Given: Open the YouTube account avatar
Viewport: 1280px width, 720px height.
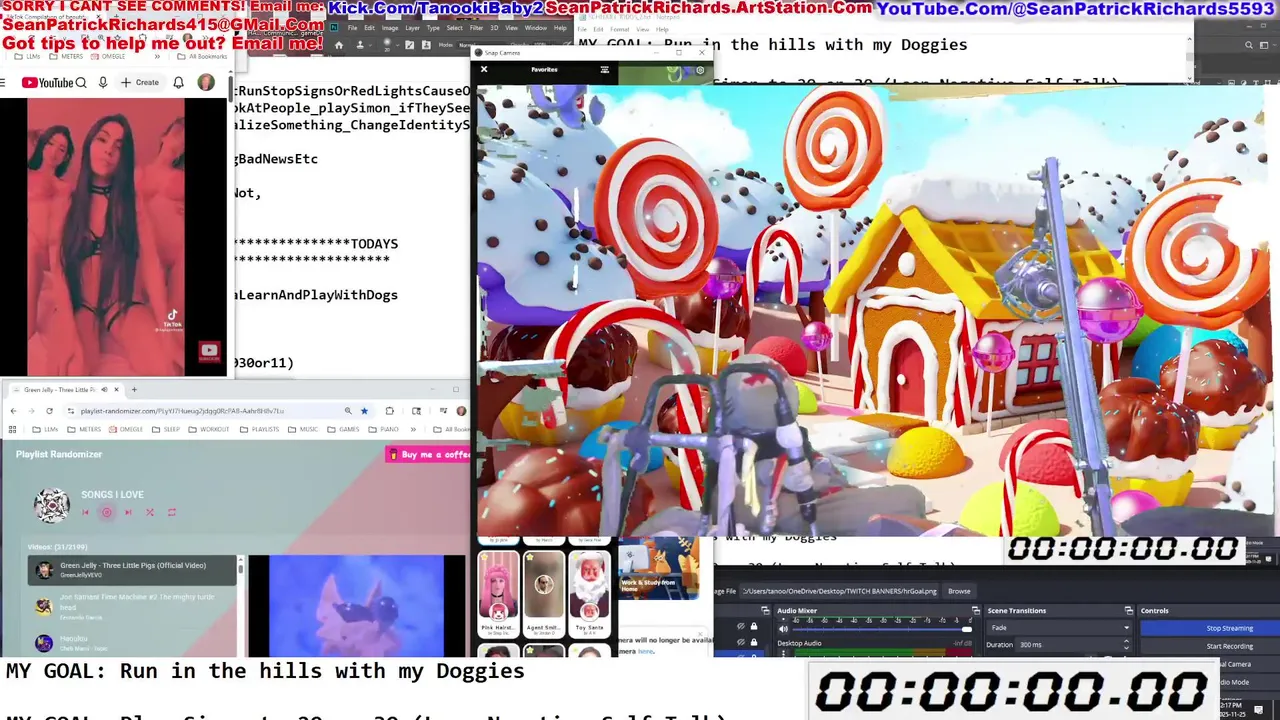Looking at the screenshot, I should click(206, 83).
